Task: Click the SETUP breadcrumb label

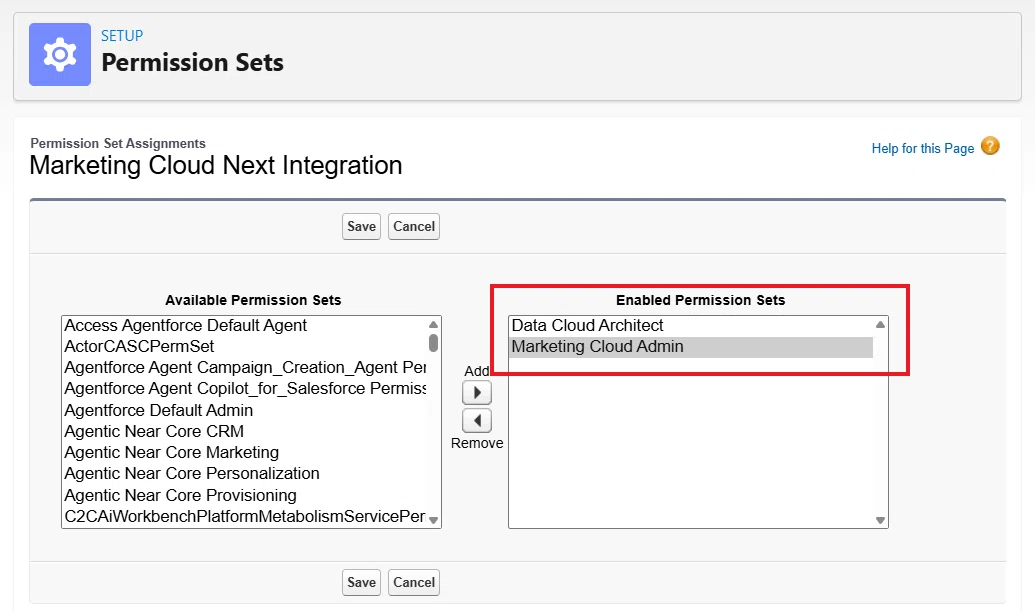Action: coord(122,36)
